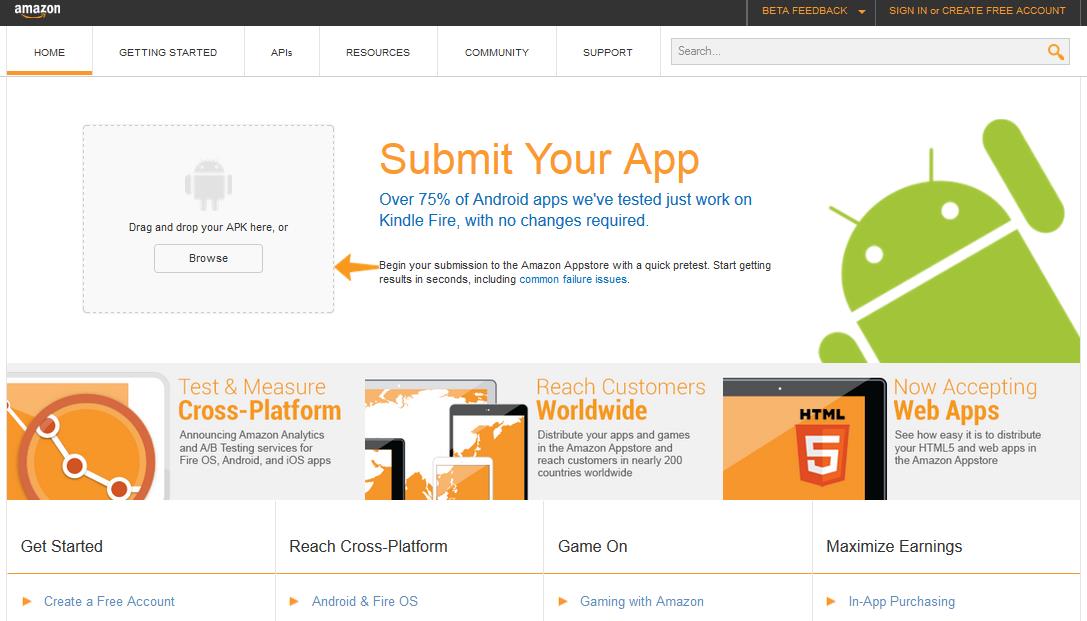The image size is (1087, 621).
Task: Click the arrow bullet beside In-App Purchasing
Action: tap(831, 602)
